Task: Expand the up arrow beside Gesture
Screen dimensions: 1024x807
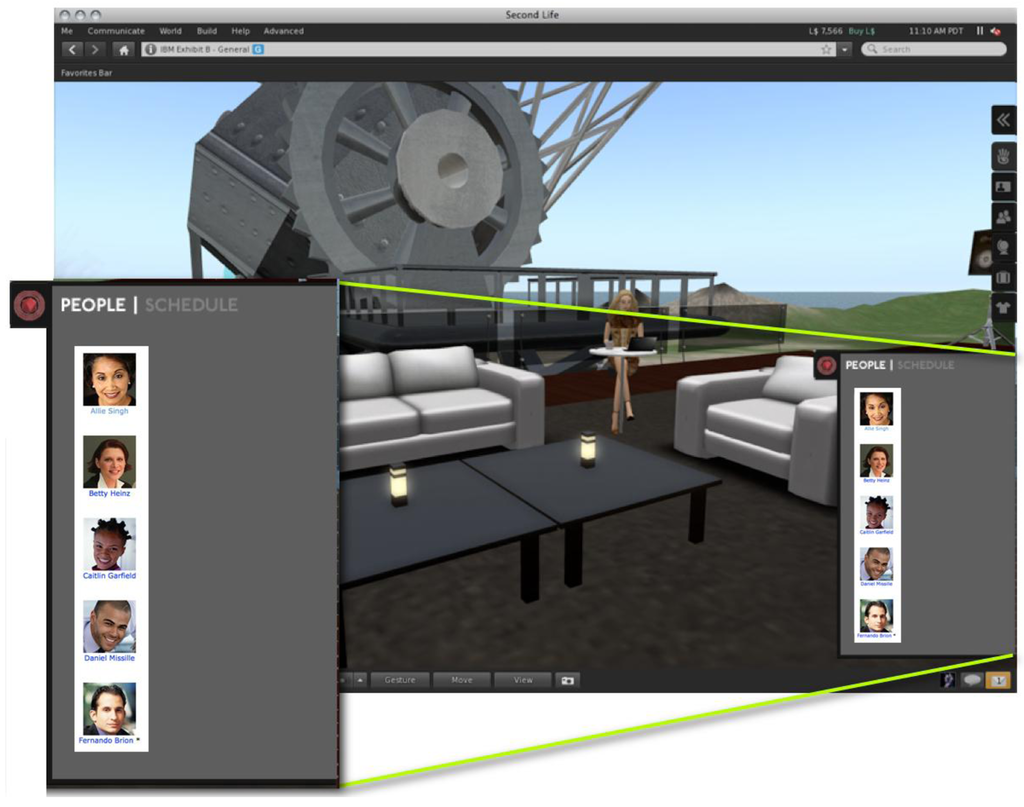Action: 360,680
